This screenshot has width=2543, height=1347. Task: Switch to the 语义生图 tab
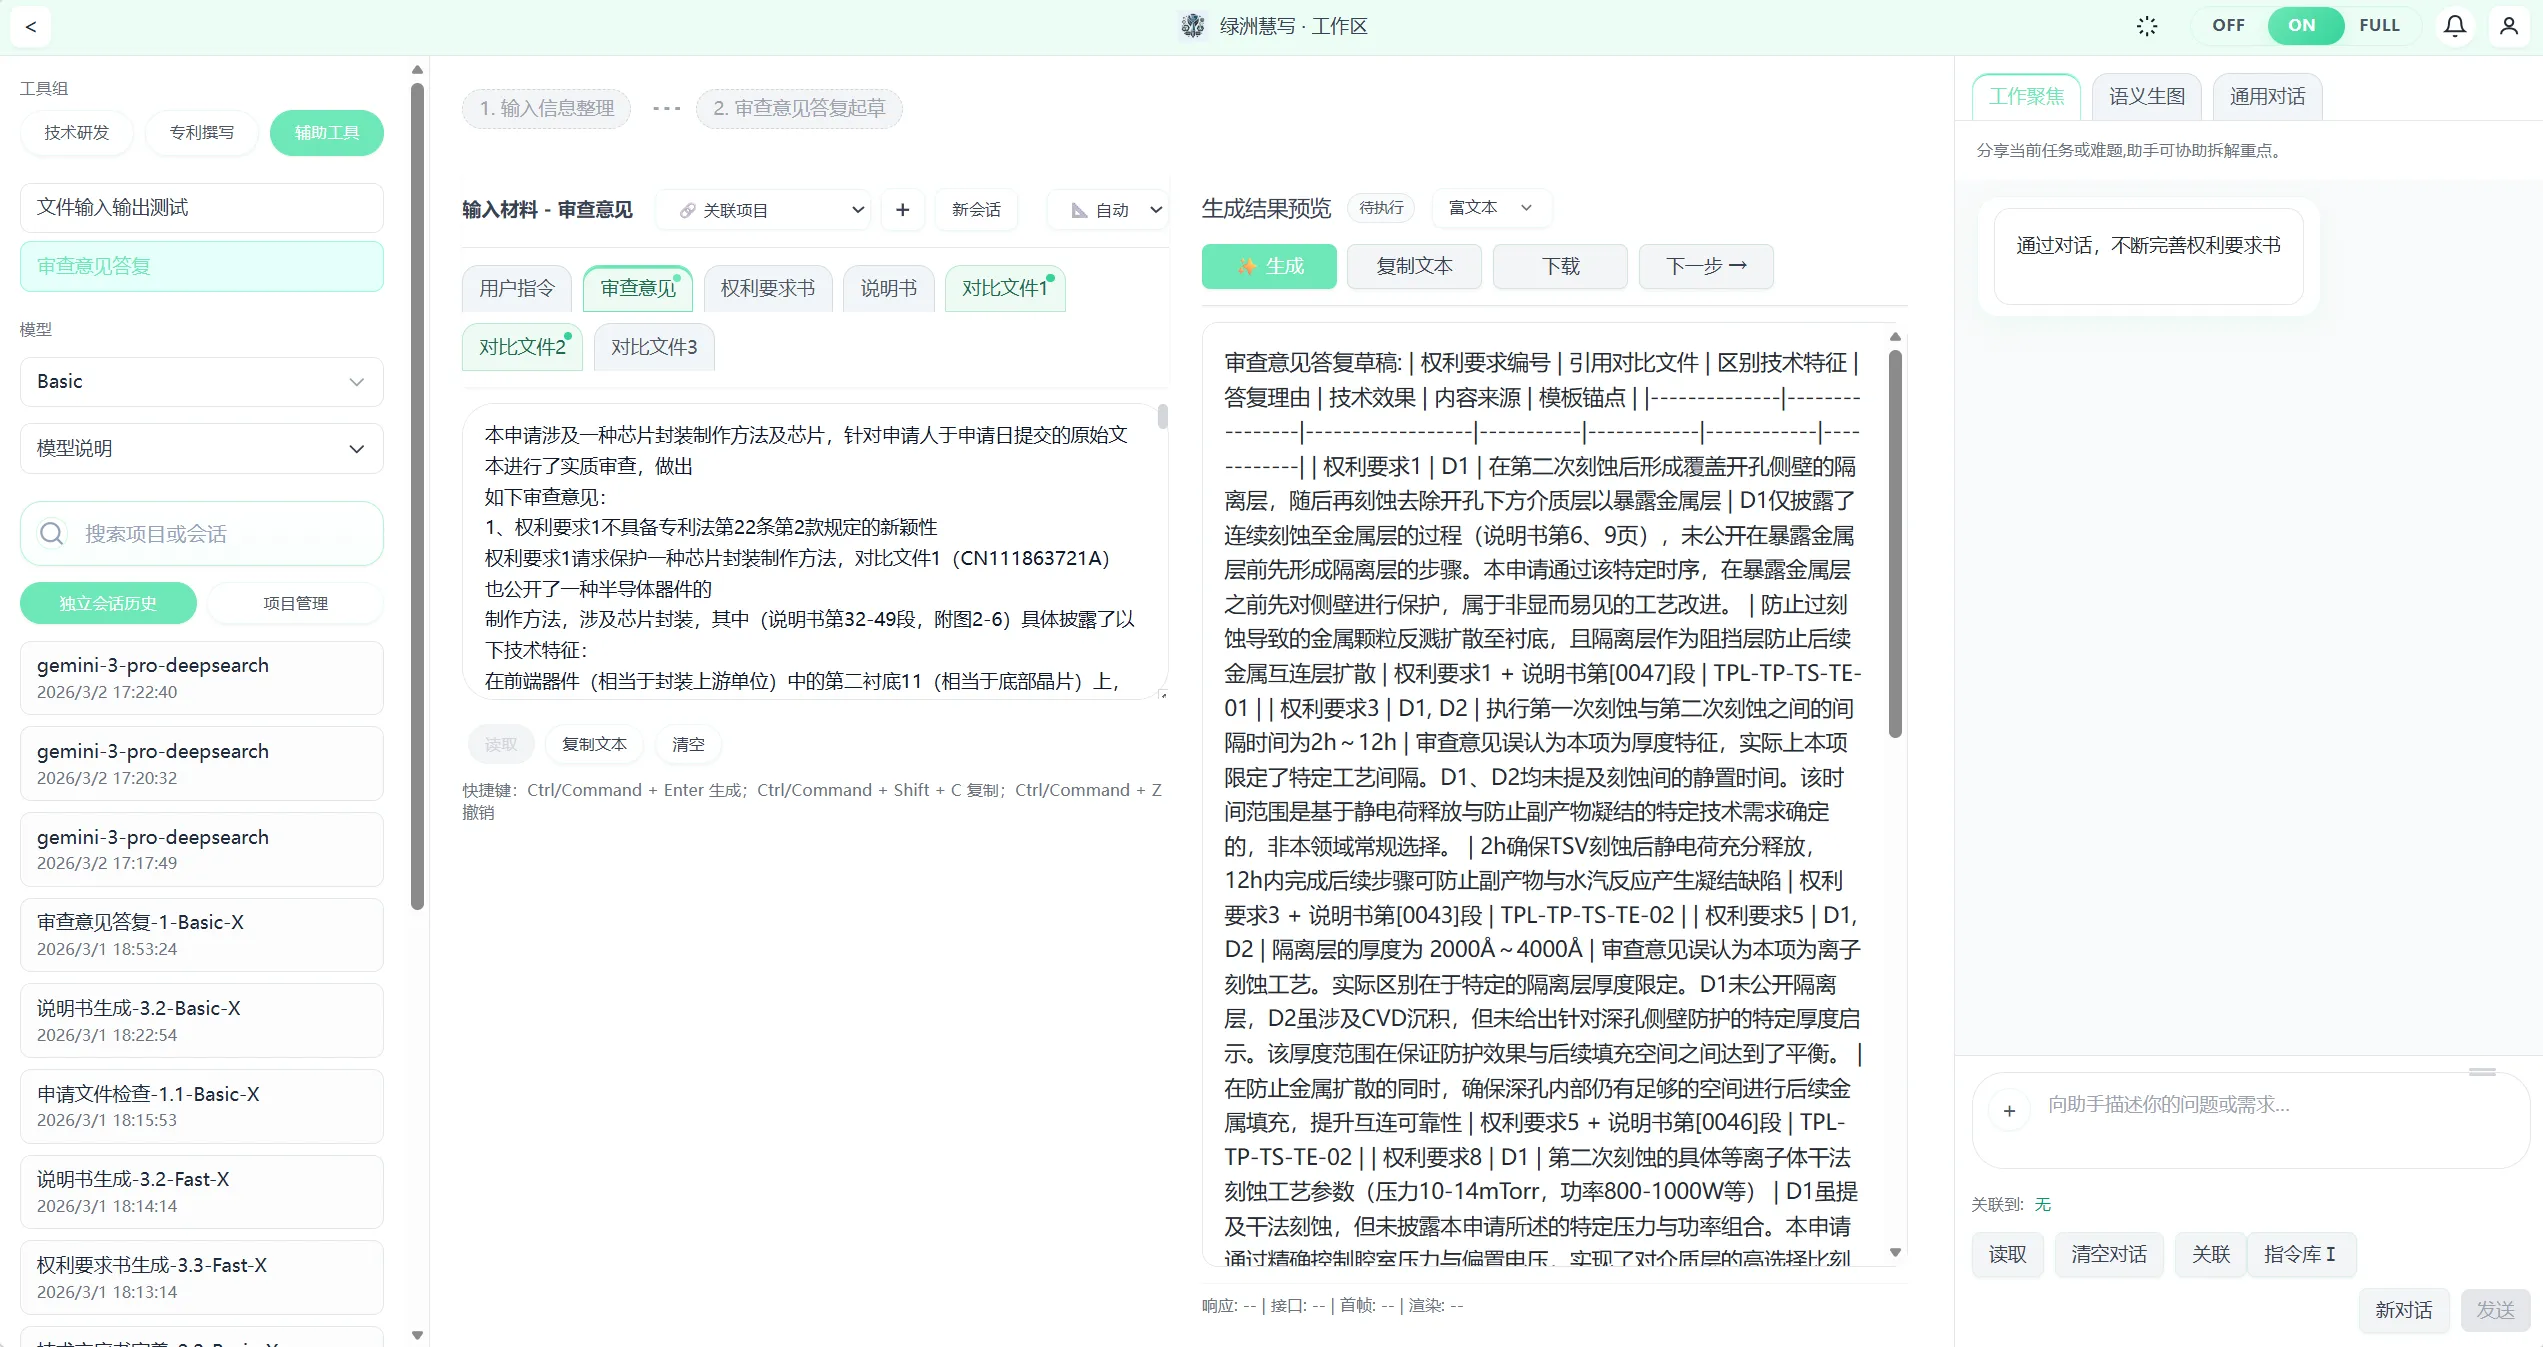point(2147,97)
